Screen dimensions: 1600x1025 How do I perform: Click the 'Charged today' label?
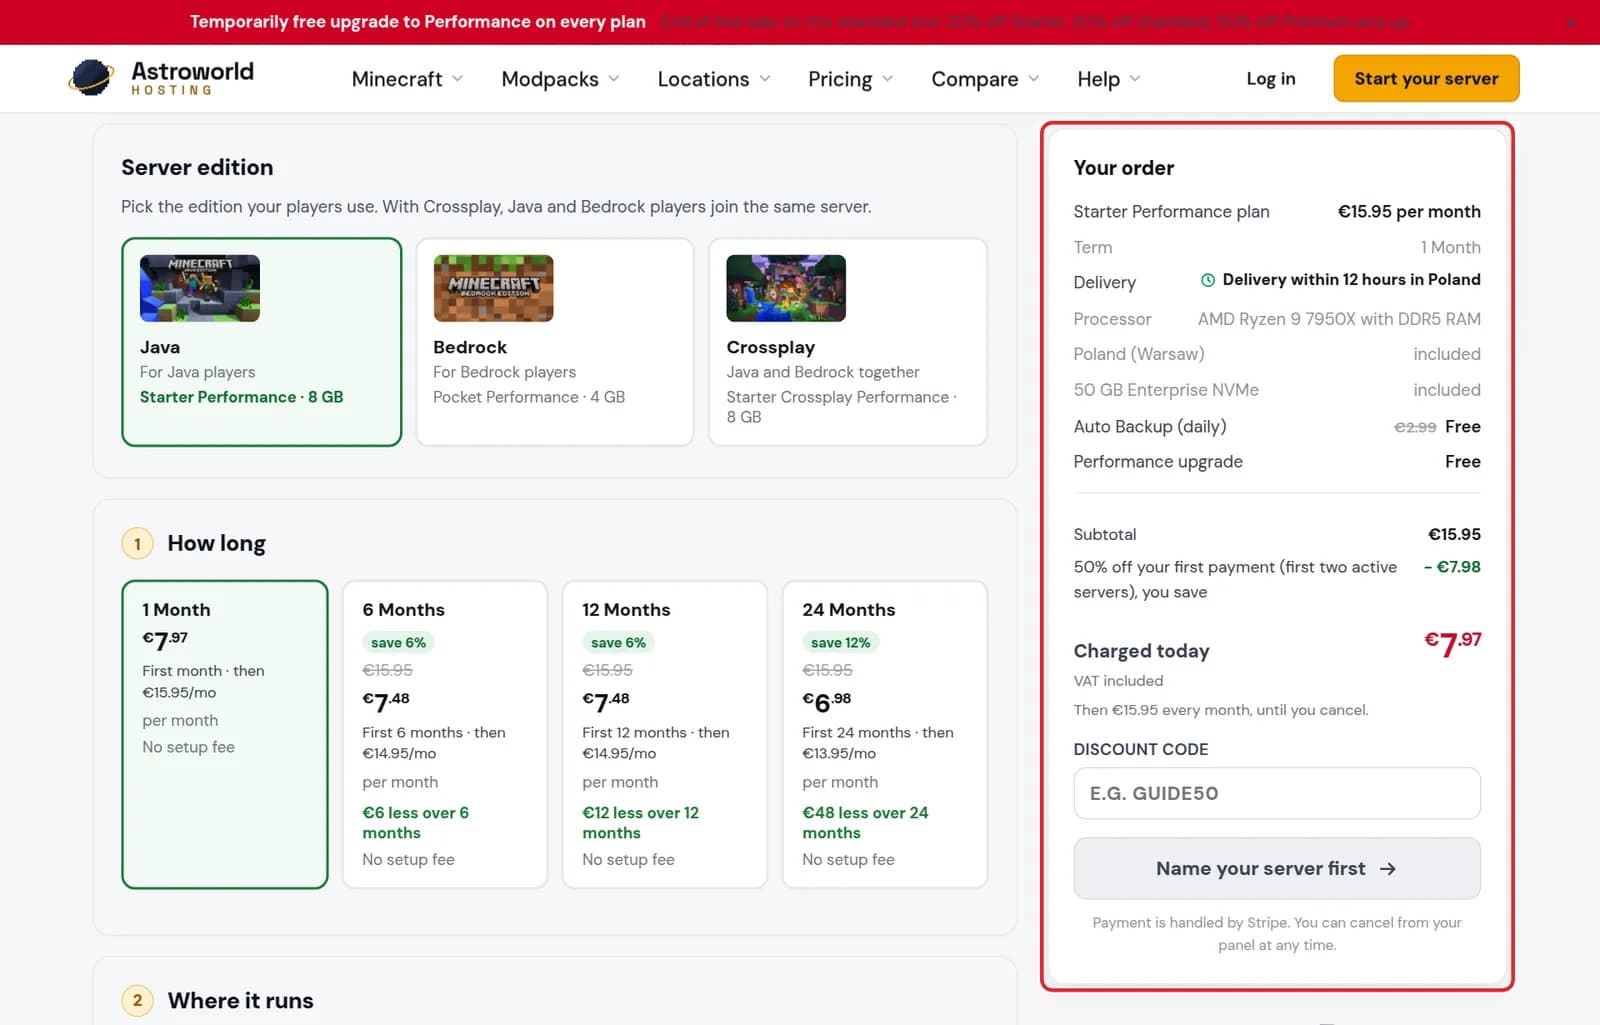click(1141, 651)
